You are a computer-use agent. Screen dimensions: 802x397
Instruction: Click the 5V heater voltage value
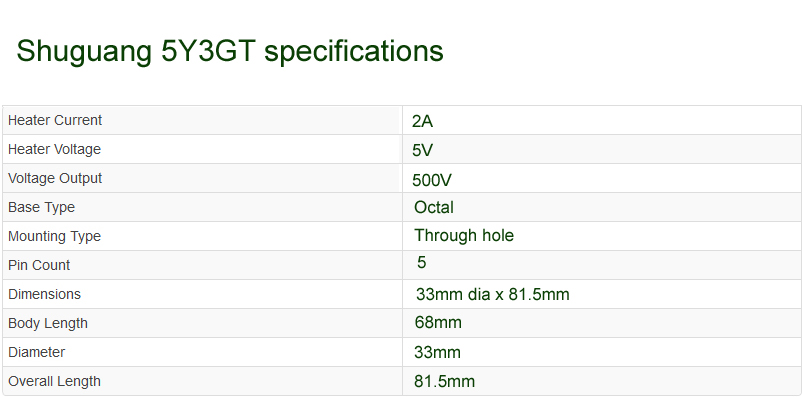(422, 151)
